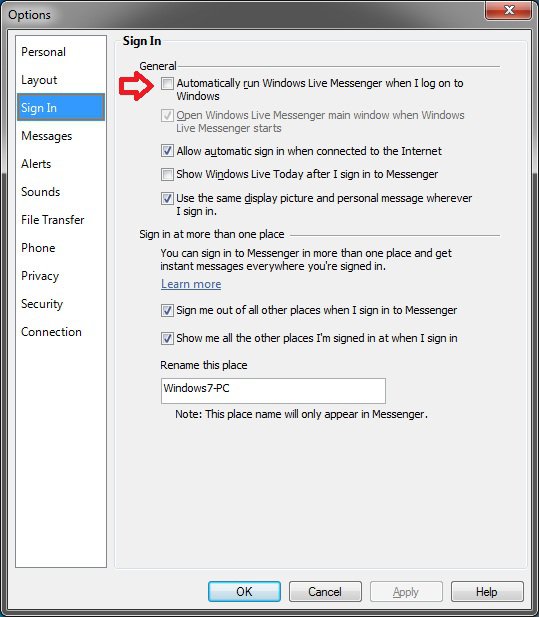
Task: Open Help for the options dialog
Action: click(487, 591)
